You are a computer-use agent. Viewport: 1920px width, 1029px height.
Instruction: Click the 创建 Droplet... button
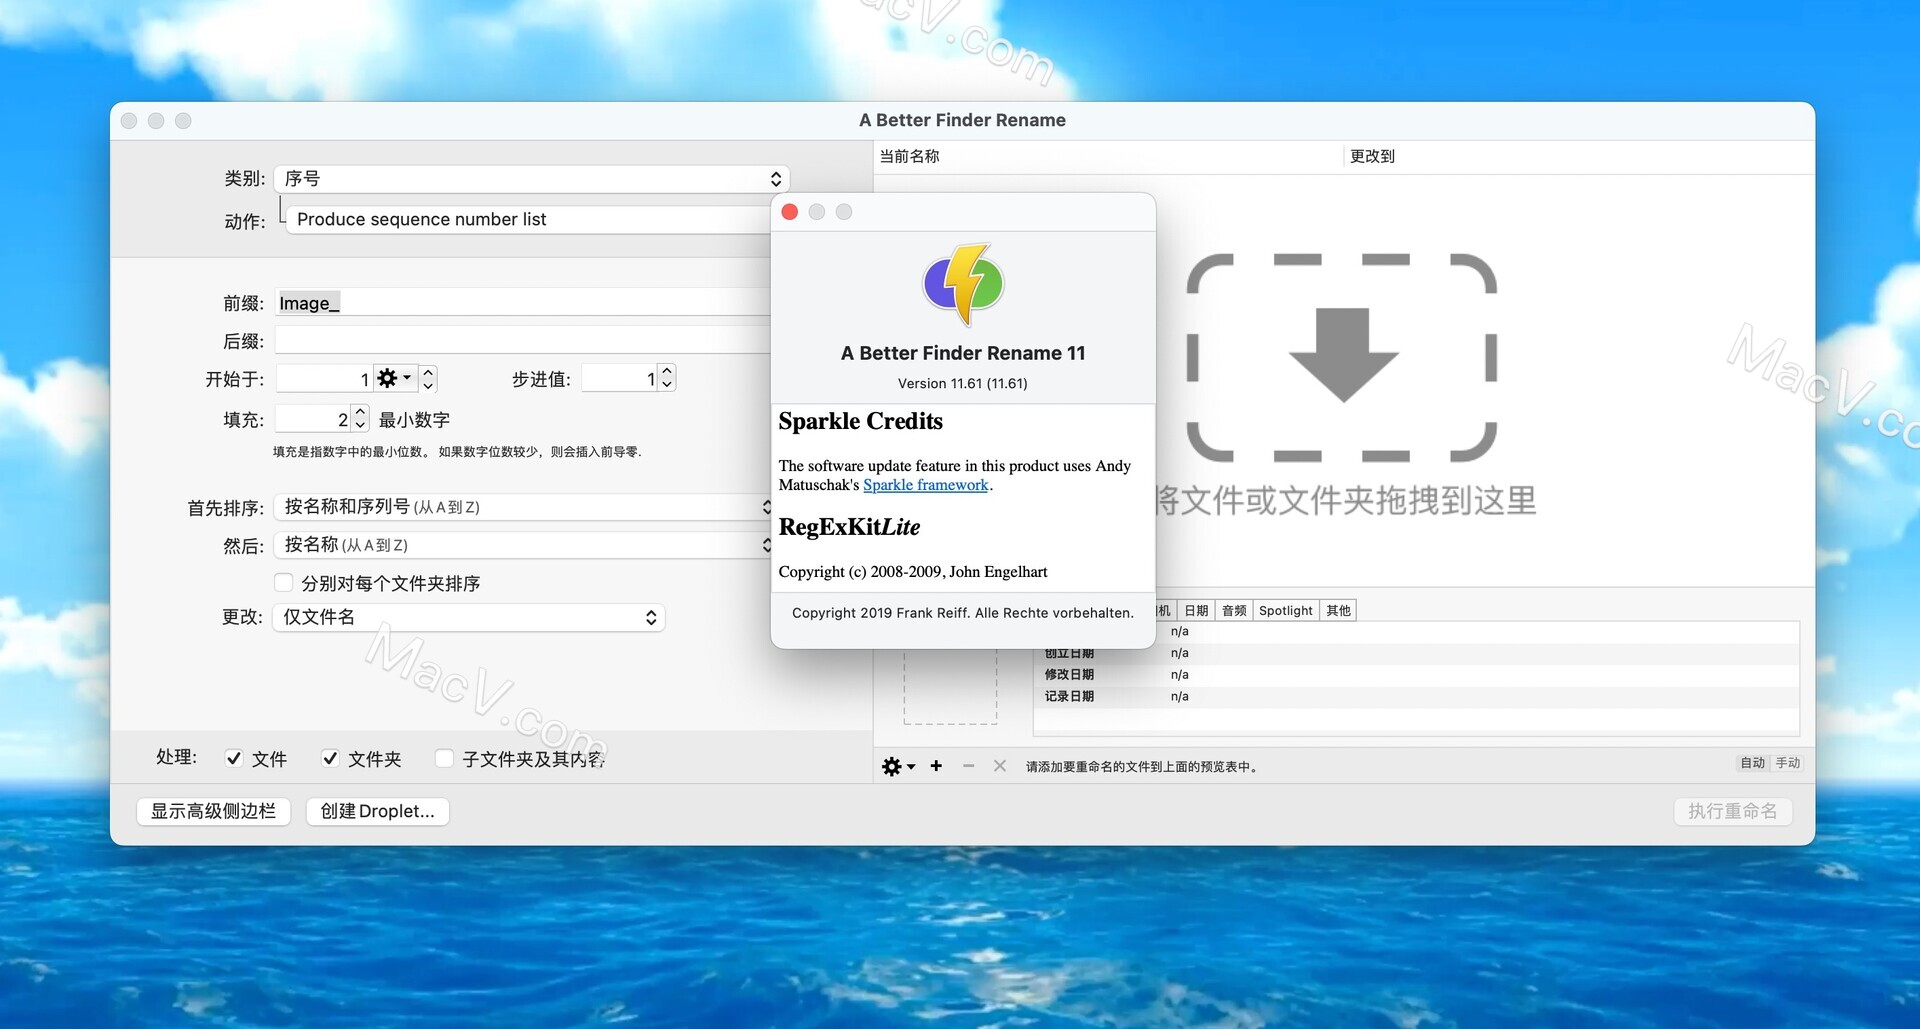pos(378,811)
